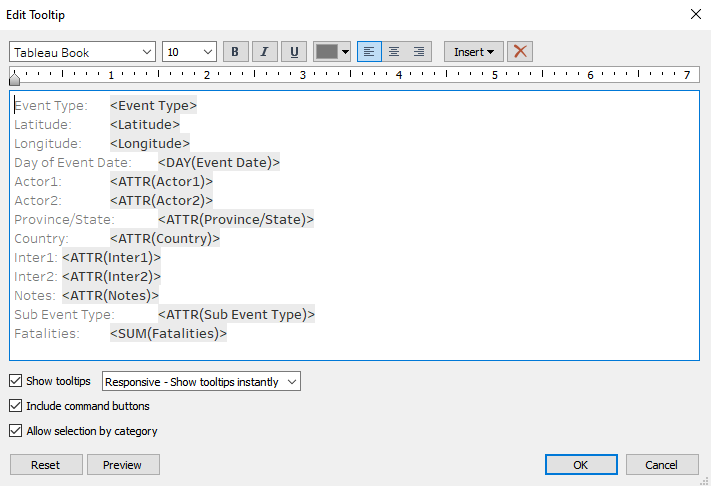This screenshot has height=486, width=711.
Task: Open the Tableau Book font dropdown
Action: point(83,52)
